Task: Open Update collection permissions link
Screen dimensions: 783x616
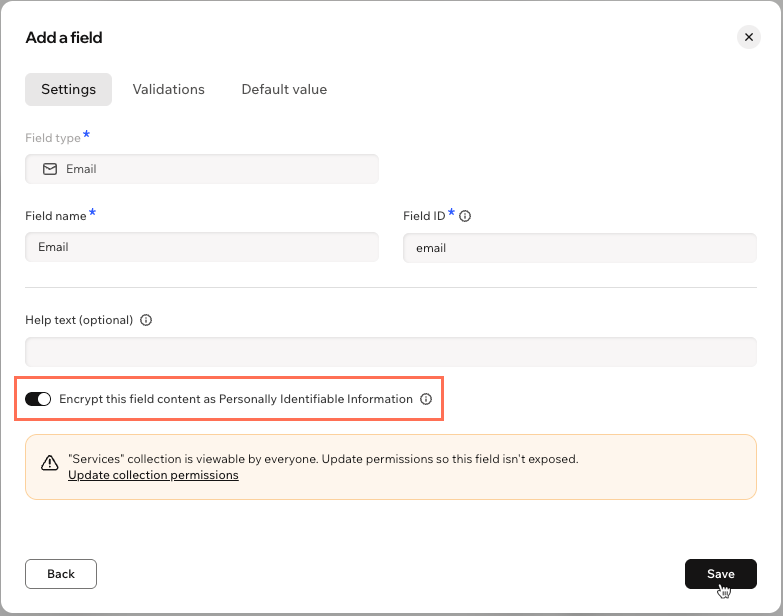Action: (153, 475)
